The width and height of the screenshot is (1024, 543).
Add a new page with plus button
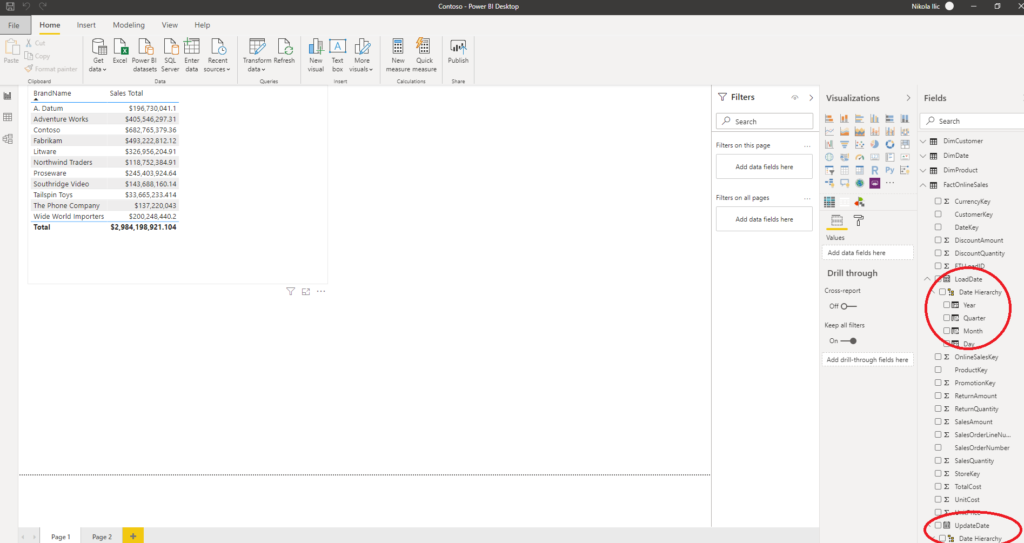[133, 536]
